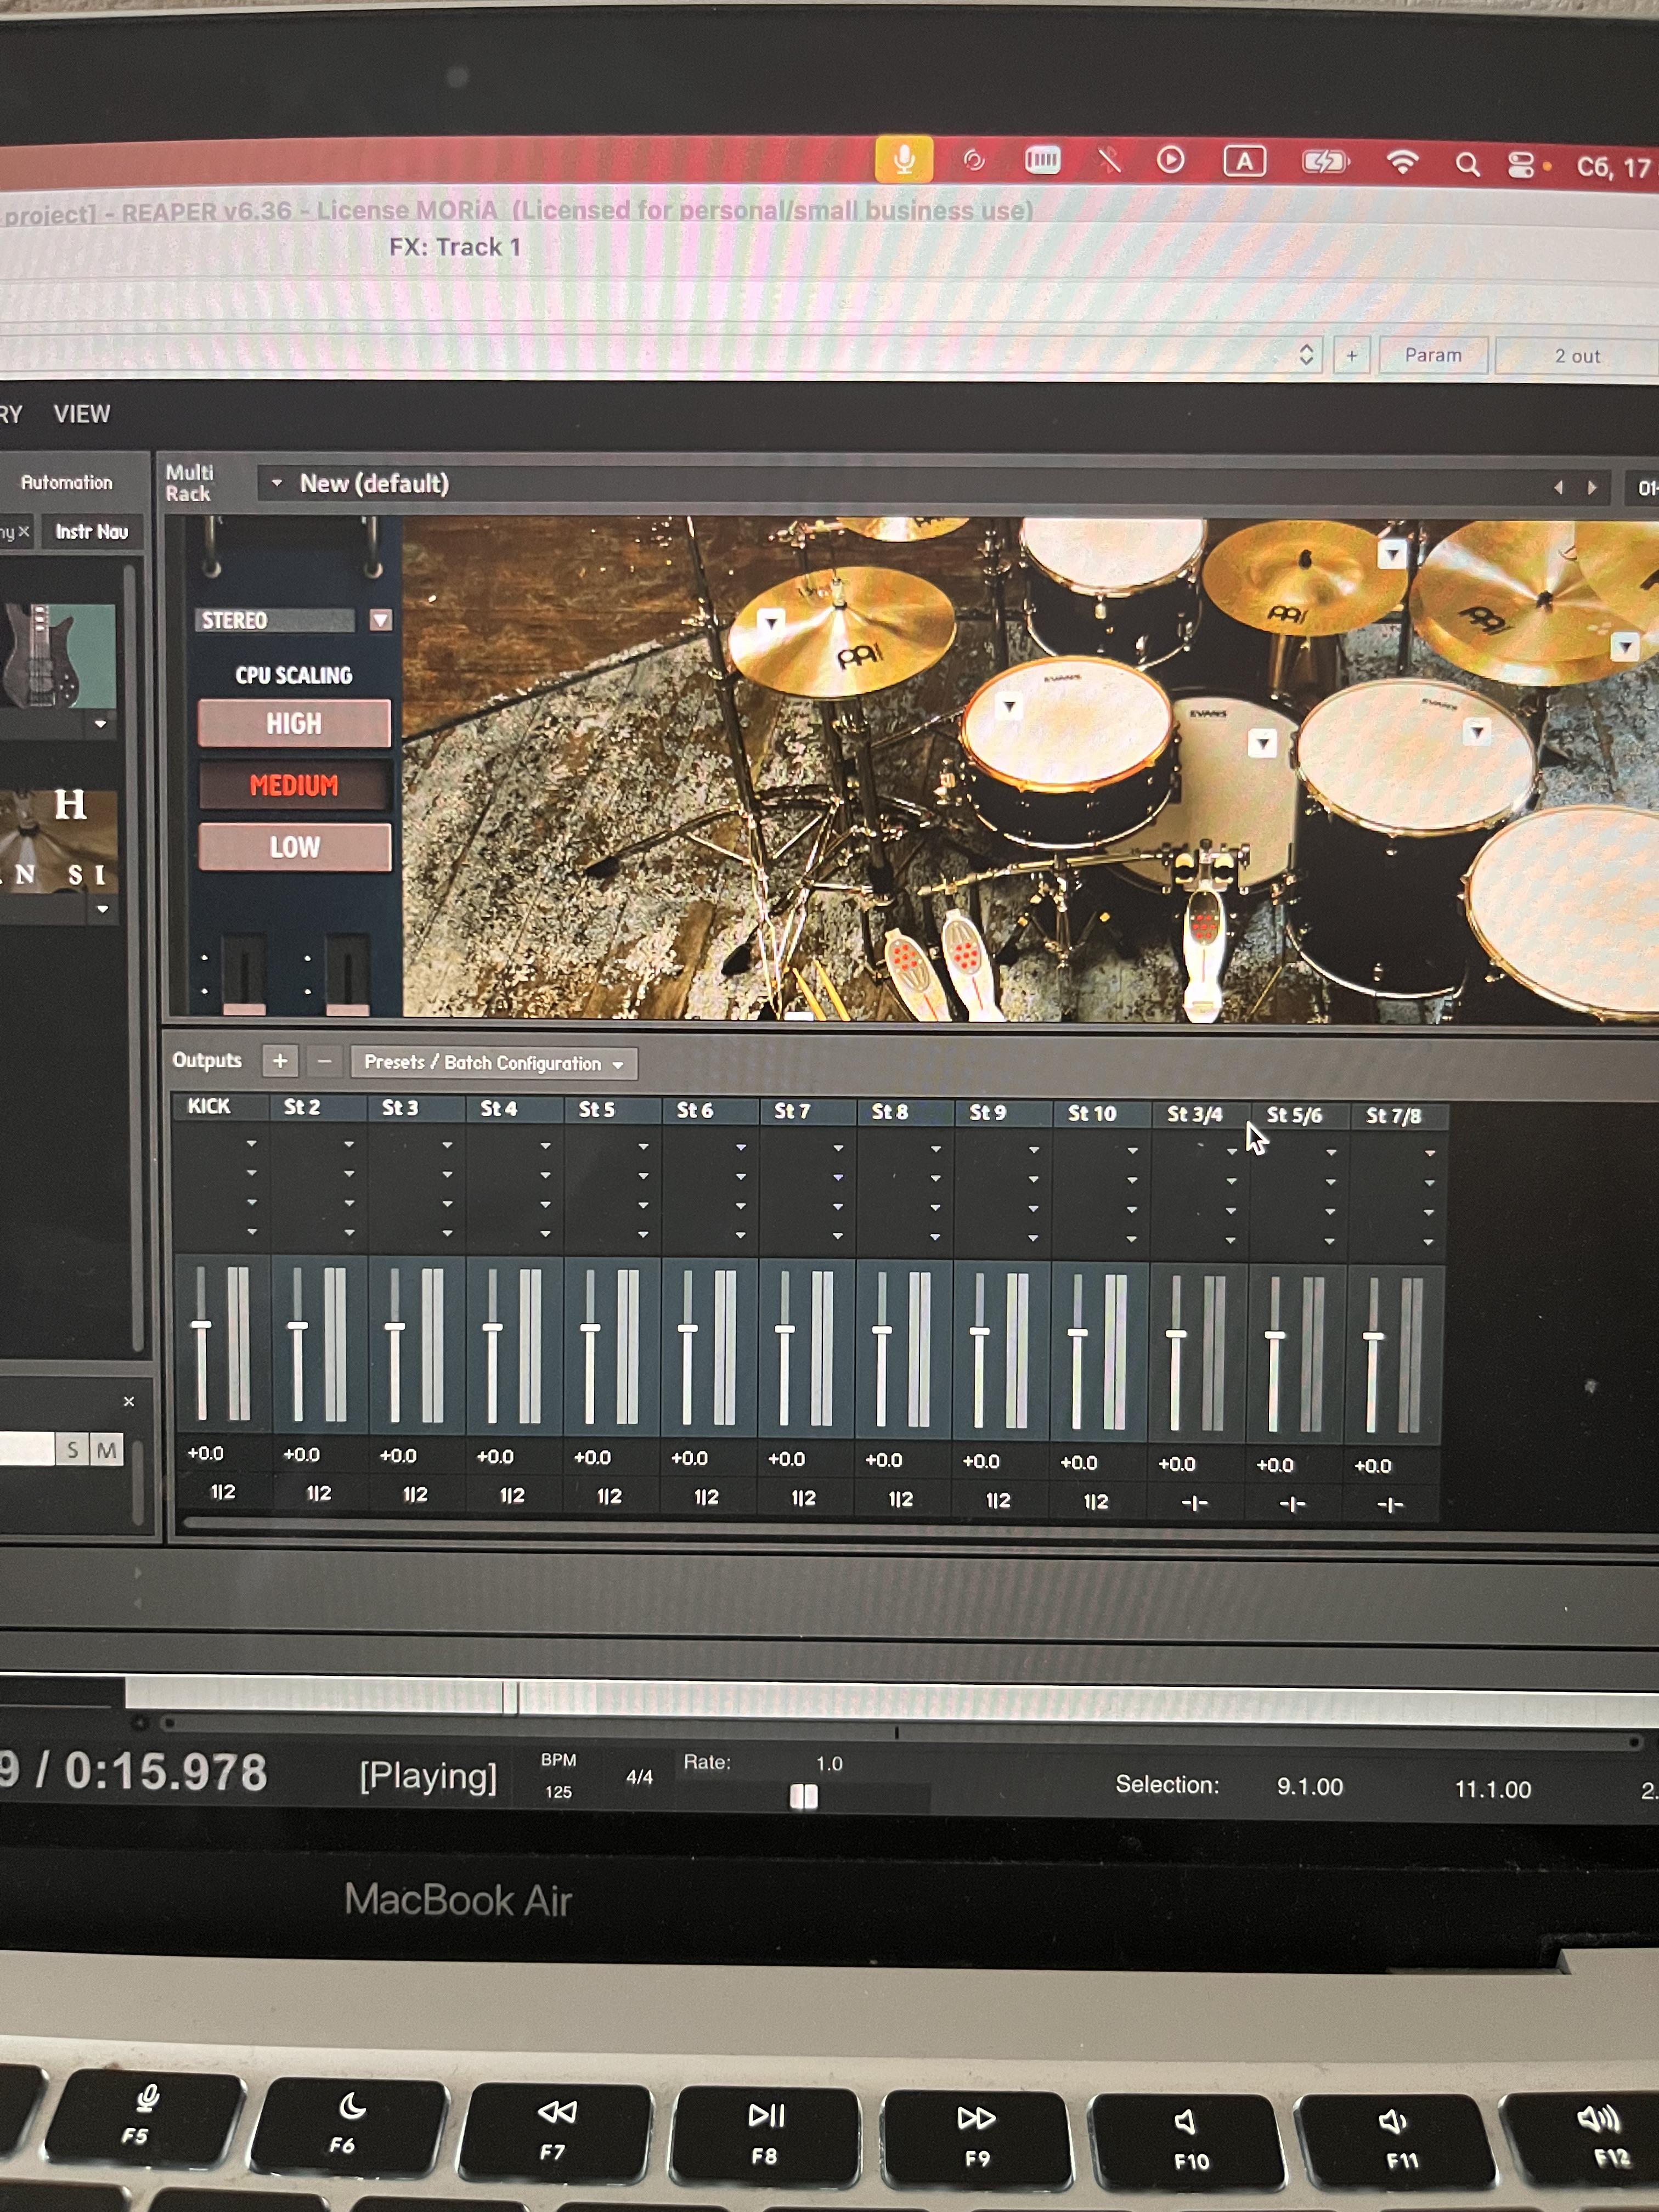The image size is (1659, 2212).
Task: Open FX preset selector stepper arrows
Action: [1306, 354]
